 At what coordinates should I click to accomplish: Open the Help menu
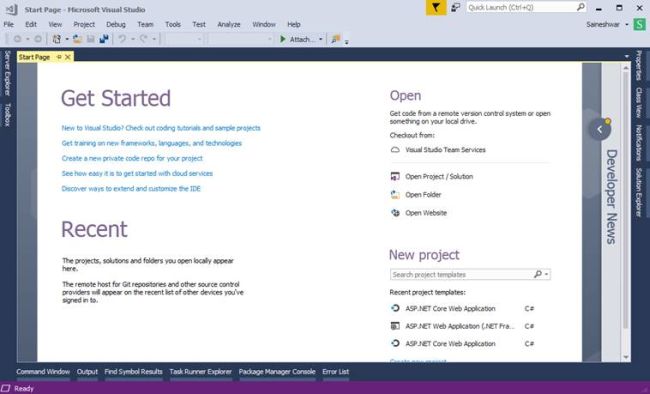tap(294, 24)
